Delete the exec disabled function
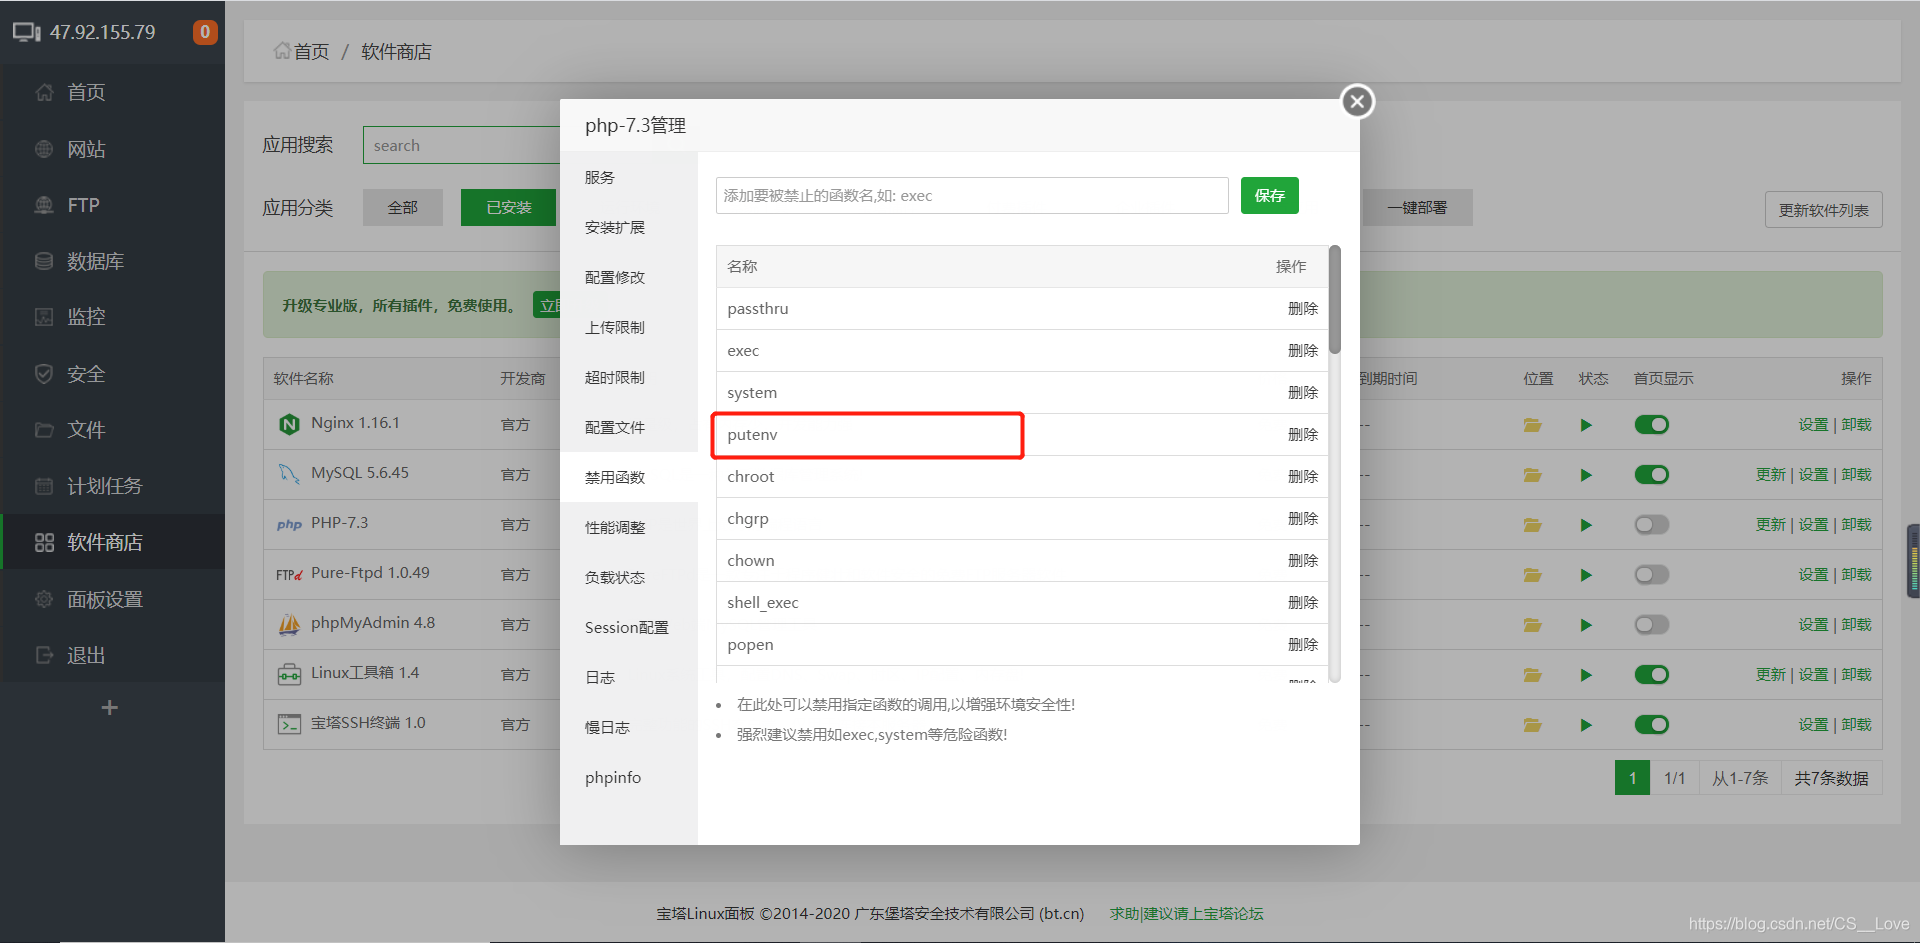The width and height of the screenshot is (1920, 943). (x=1303, y=351)
